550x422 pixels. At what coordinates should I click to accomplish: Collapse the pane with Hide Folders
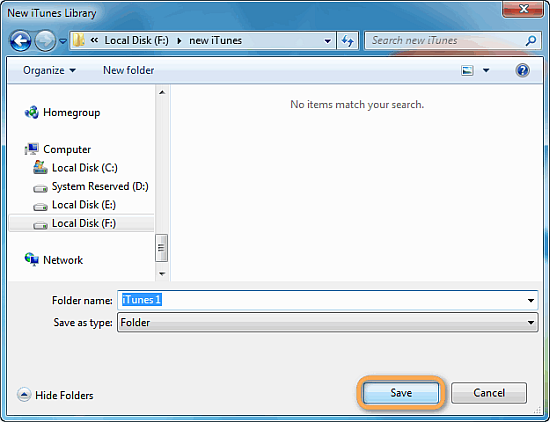tap(55, 395)
